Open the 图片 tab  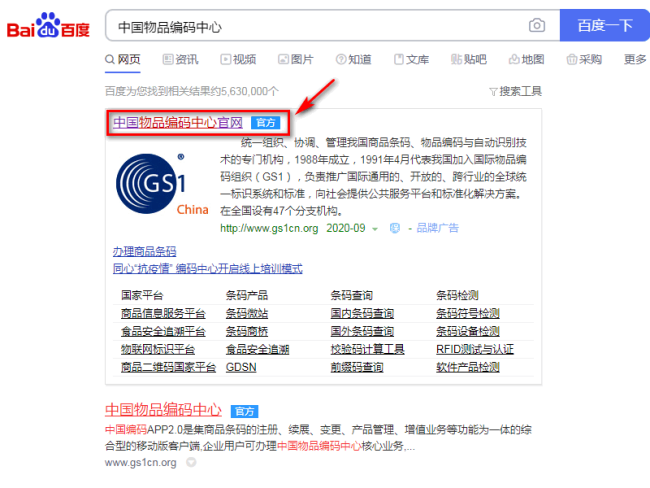point(296,59)
